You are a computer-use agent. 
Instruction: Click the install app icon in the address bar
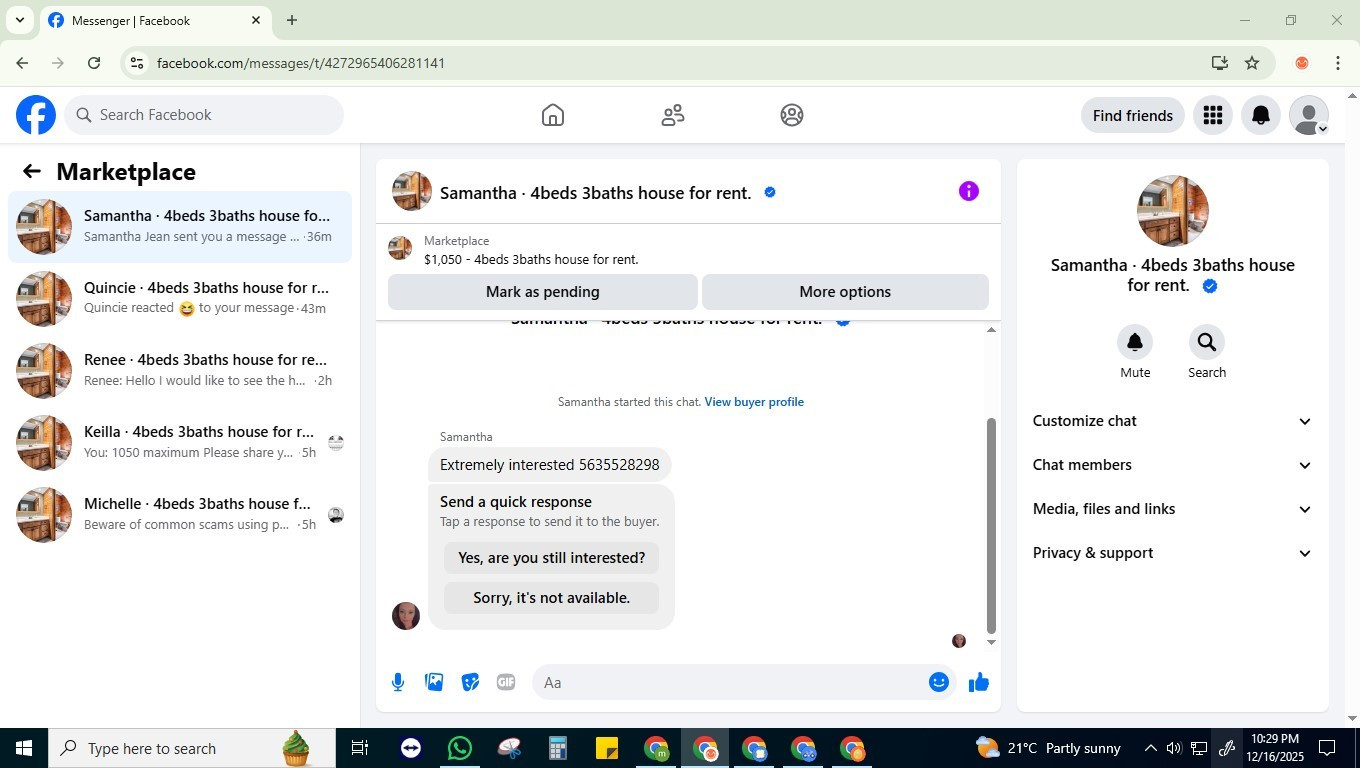pyautogui.click(x=1220, y=63)
